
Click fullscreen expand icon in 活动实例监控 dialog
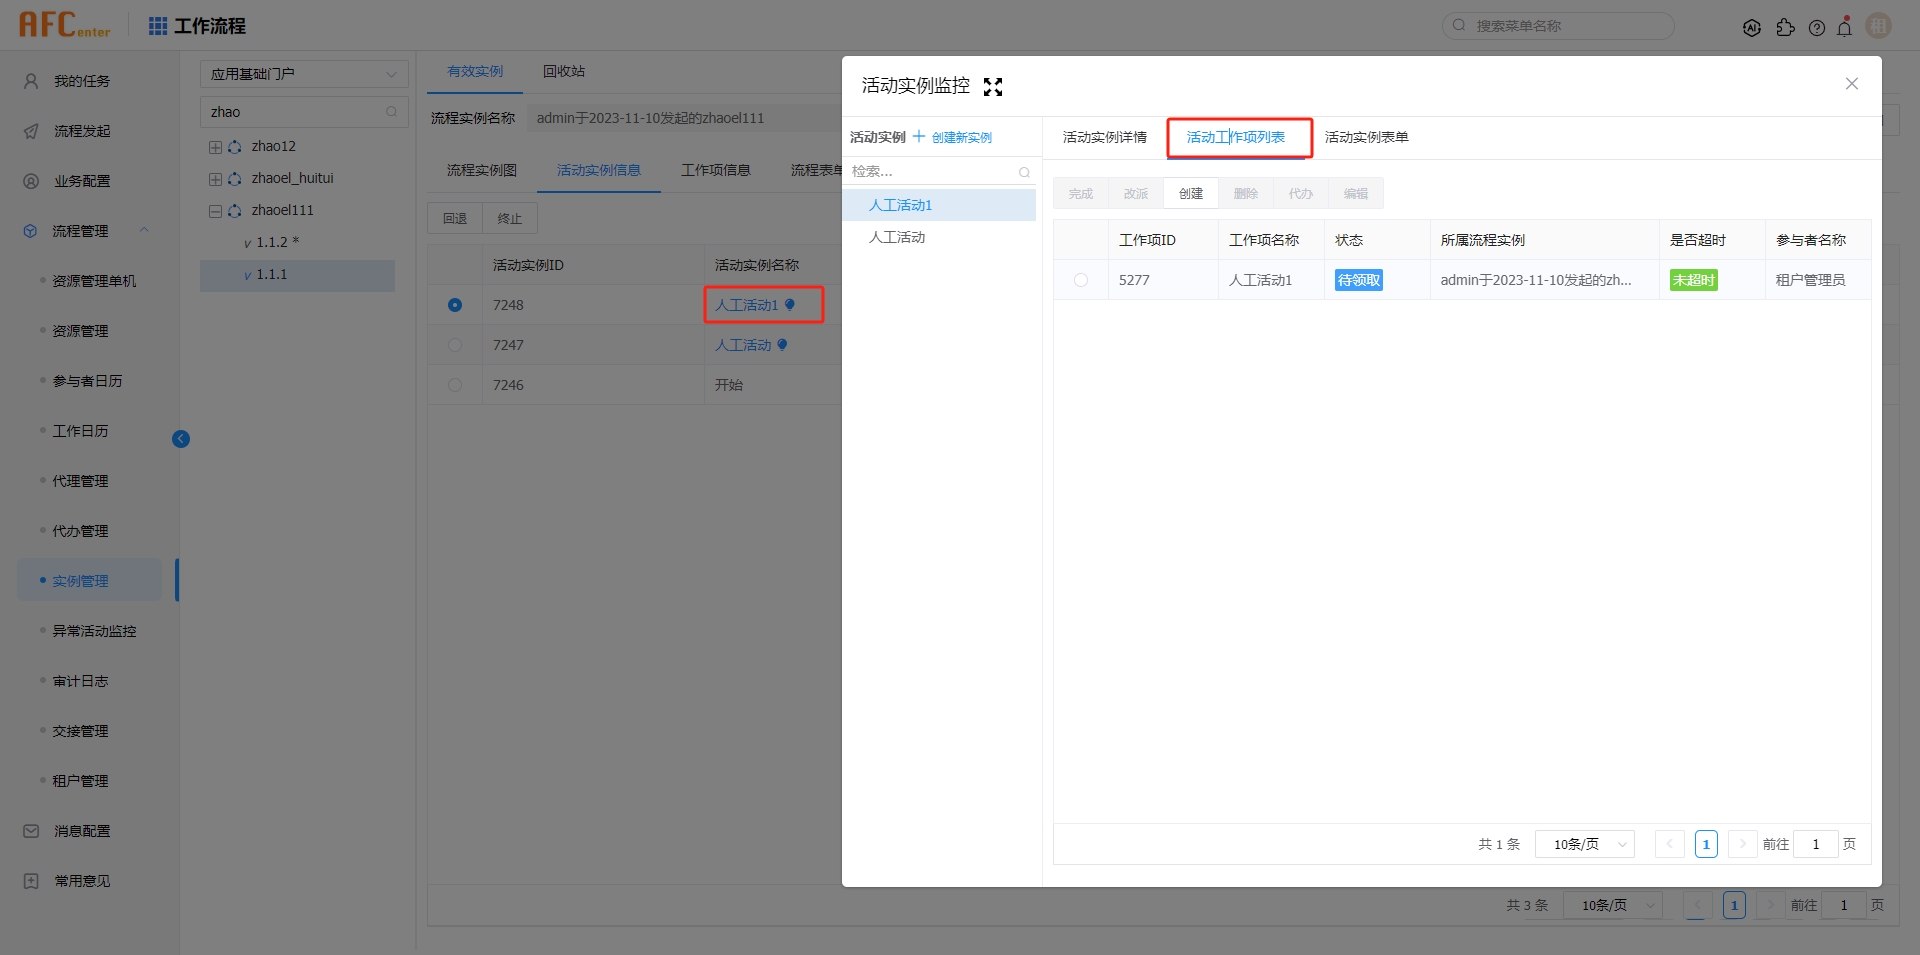click(992, 86)
